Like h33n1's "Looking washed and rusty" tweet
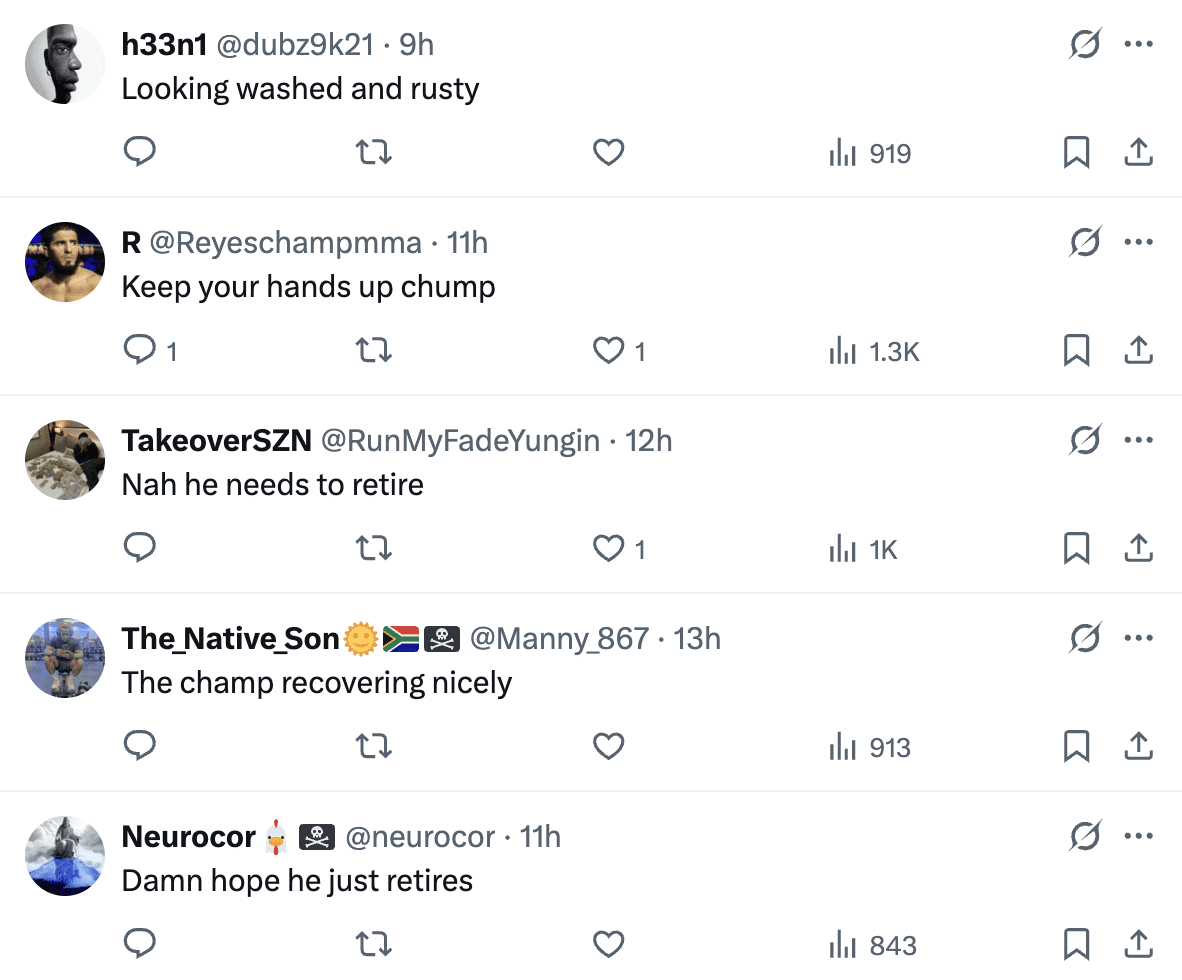The height and width of the screenshot is (980, 1182). pyautogui.click(x=609, y=152)
